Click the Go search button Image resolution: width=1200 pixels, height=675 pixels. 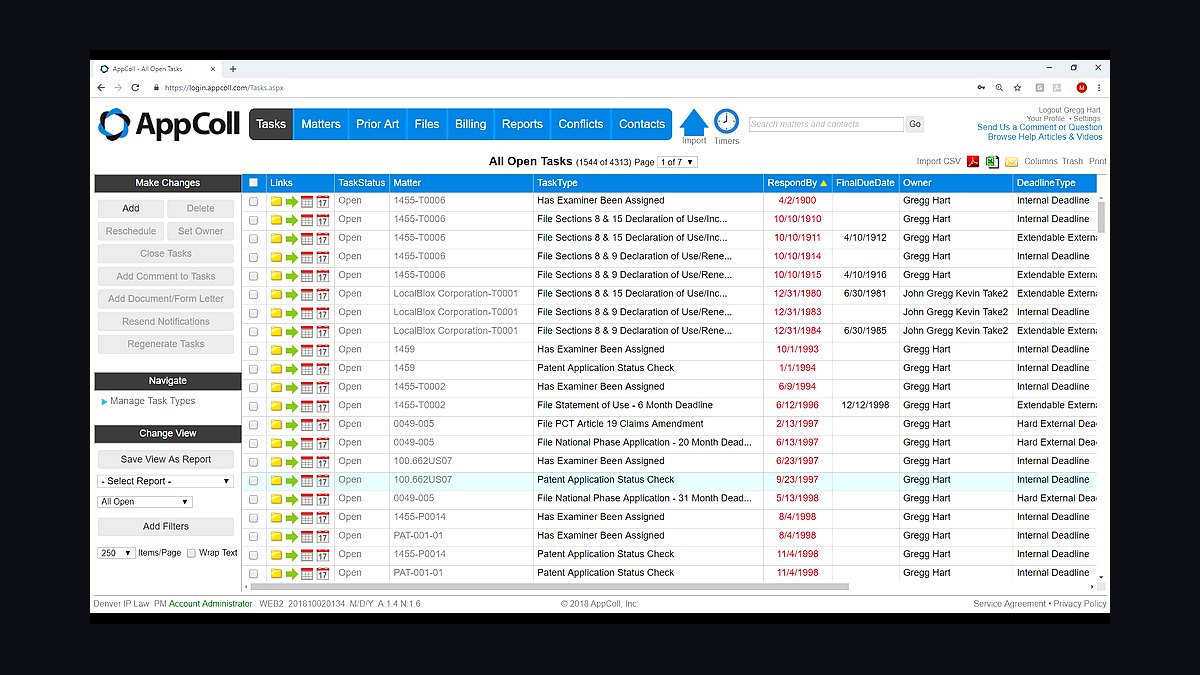click(915, 124)
